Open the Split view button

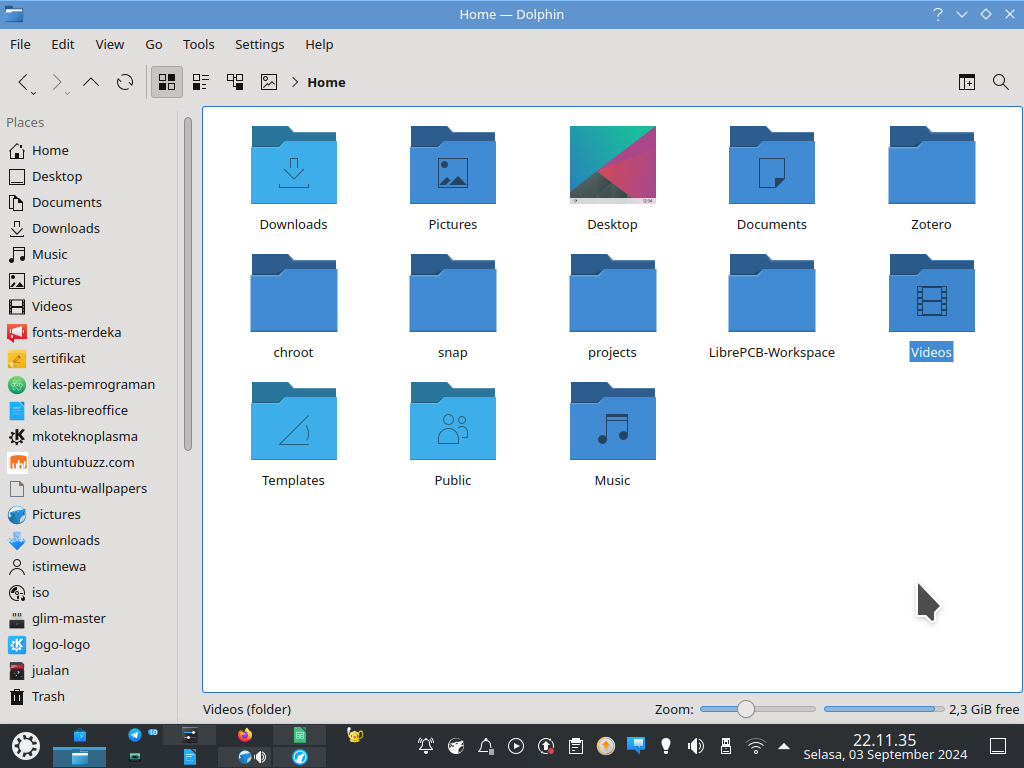pos(967,82)
